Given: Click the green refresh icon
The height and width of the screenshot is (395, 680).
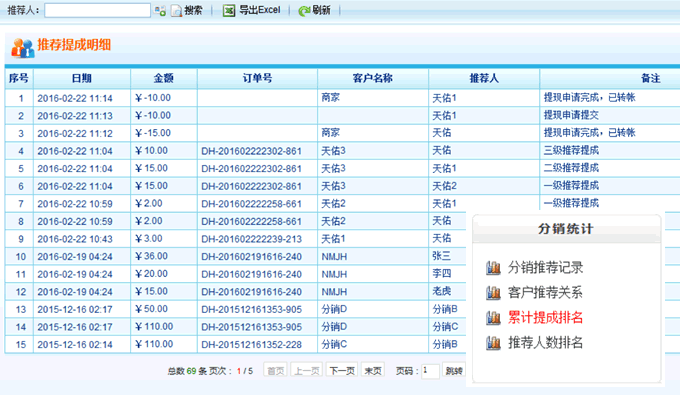Looking at the screenshot, I should pyautogui.click(x=304, y=11).
